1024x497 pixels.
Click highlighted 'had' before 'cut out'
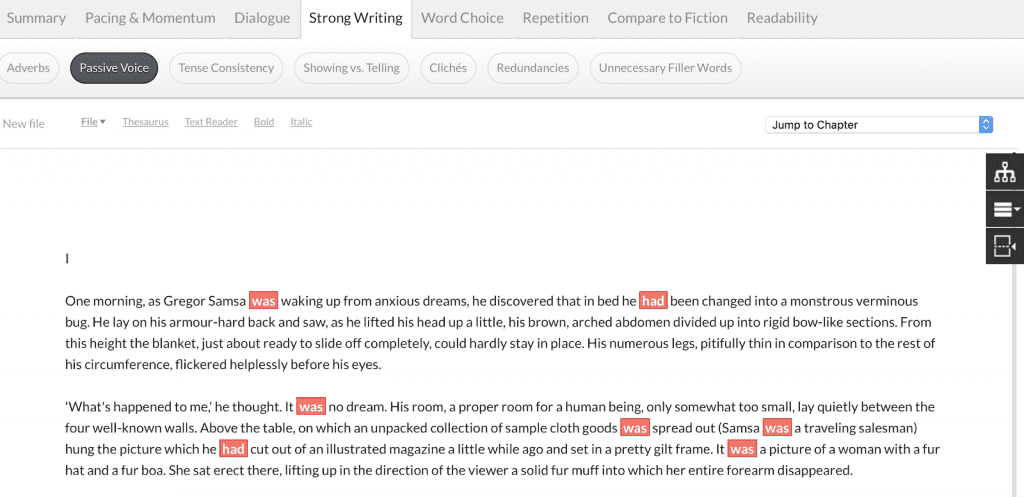tap(233, 450)
